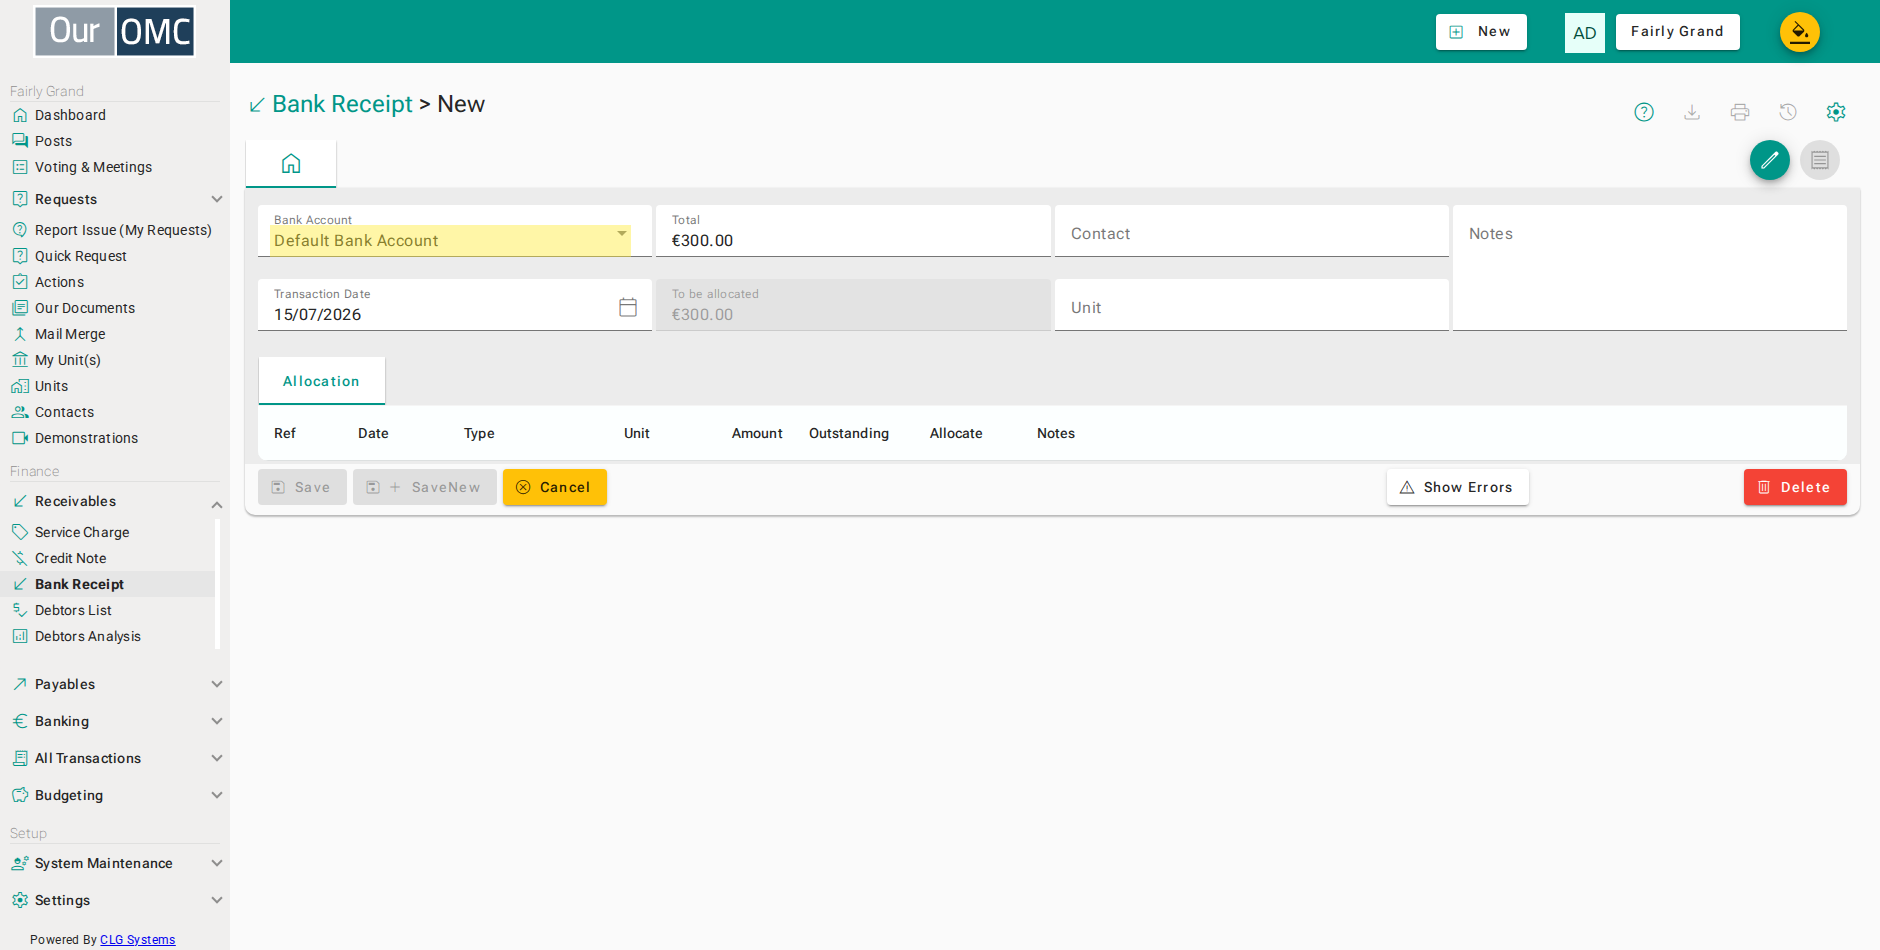
Task: Open the help question mark icon
Action: 1644,112
